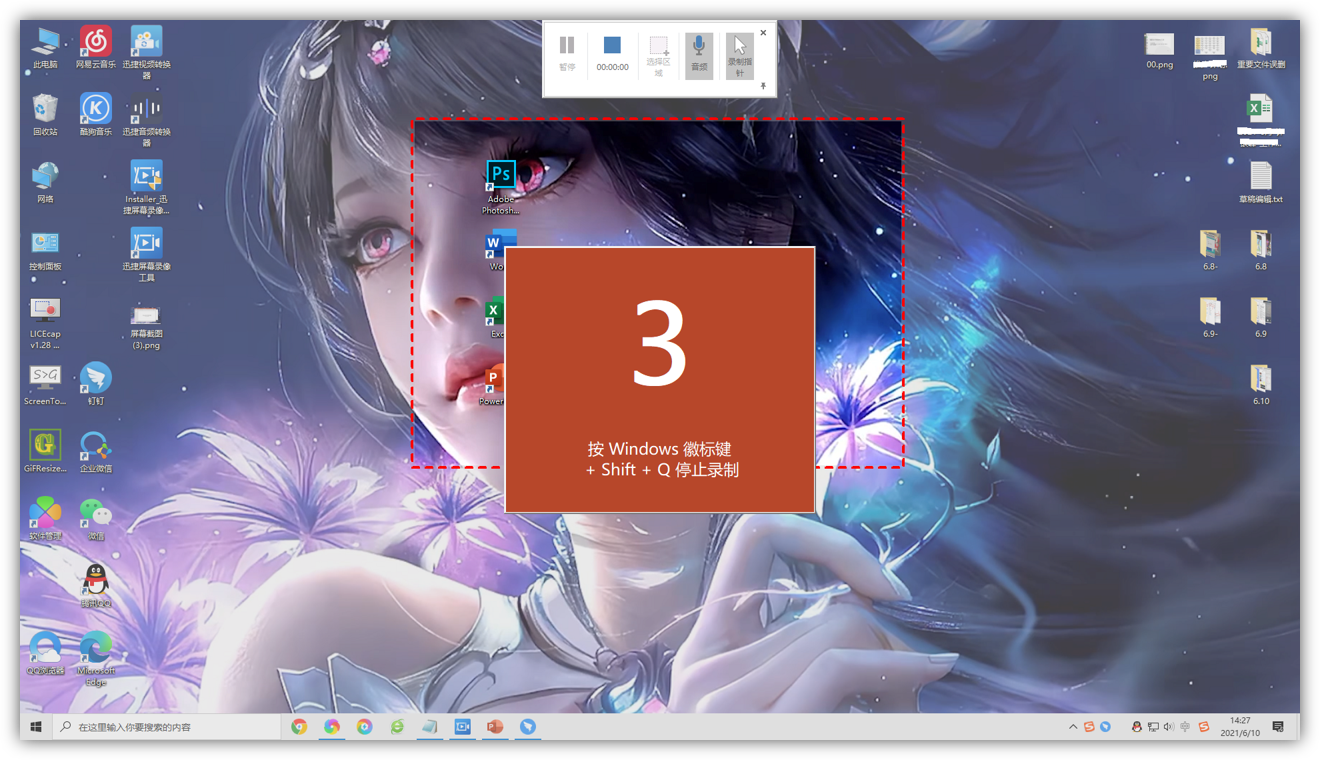Pin the recording toolbar with pushpin icon
The width and height of the screenshot is (1320, 760).
click(763, 87)
